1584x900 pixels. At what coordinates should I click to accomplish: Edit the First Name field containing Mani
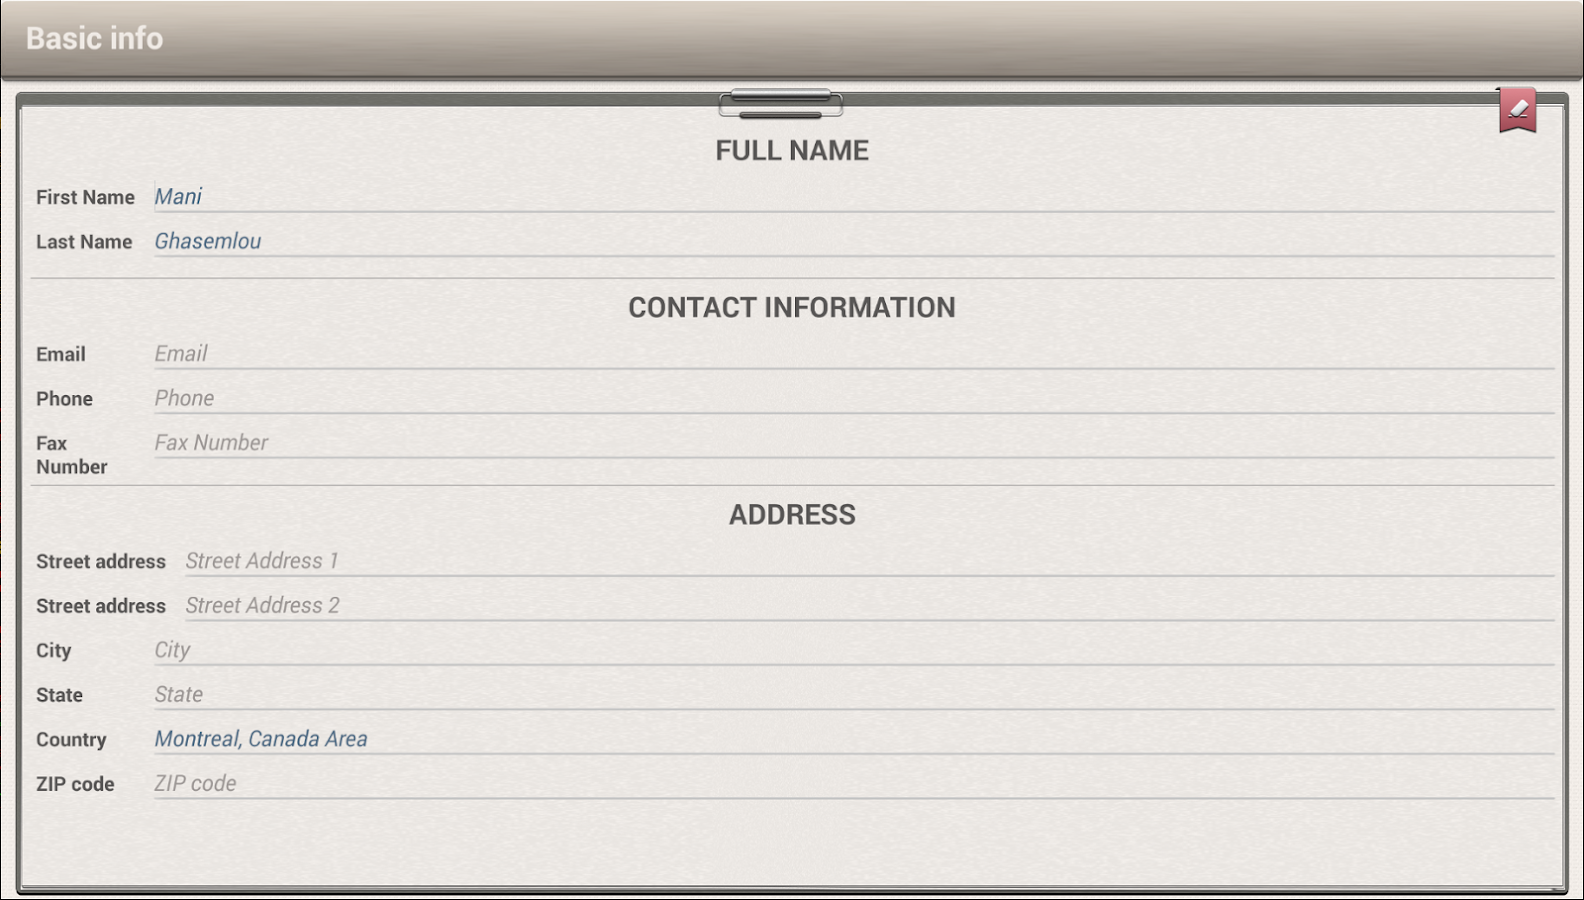(854, 197)
